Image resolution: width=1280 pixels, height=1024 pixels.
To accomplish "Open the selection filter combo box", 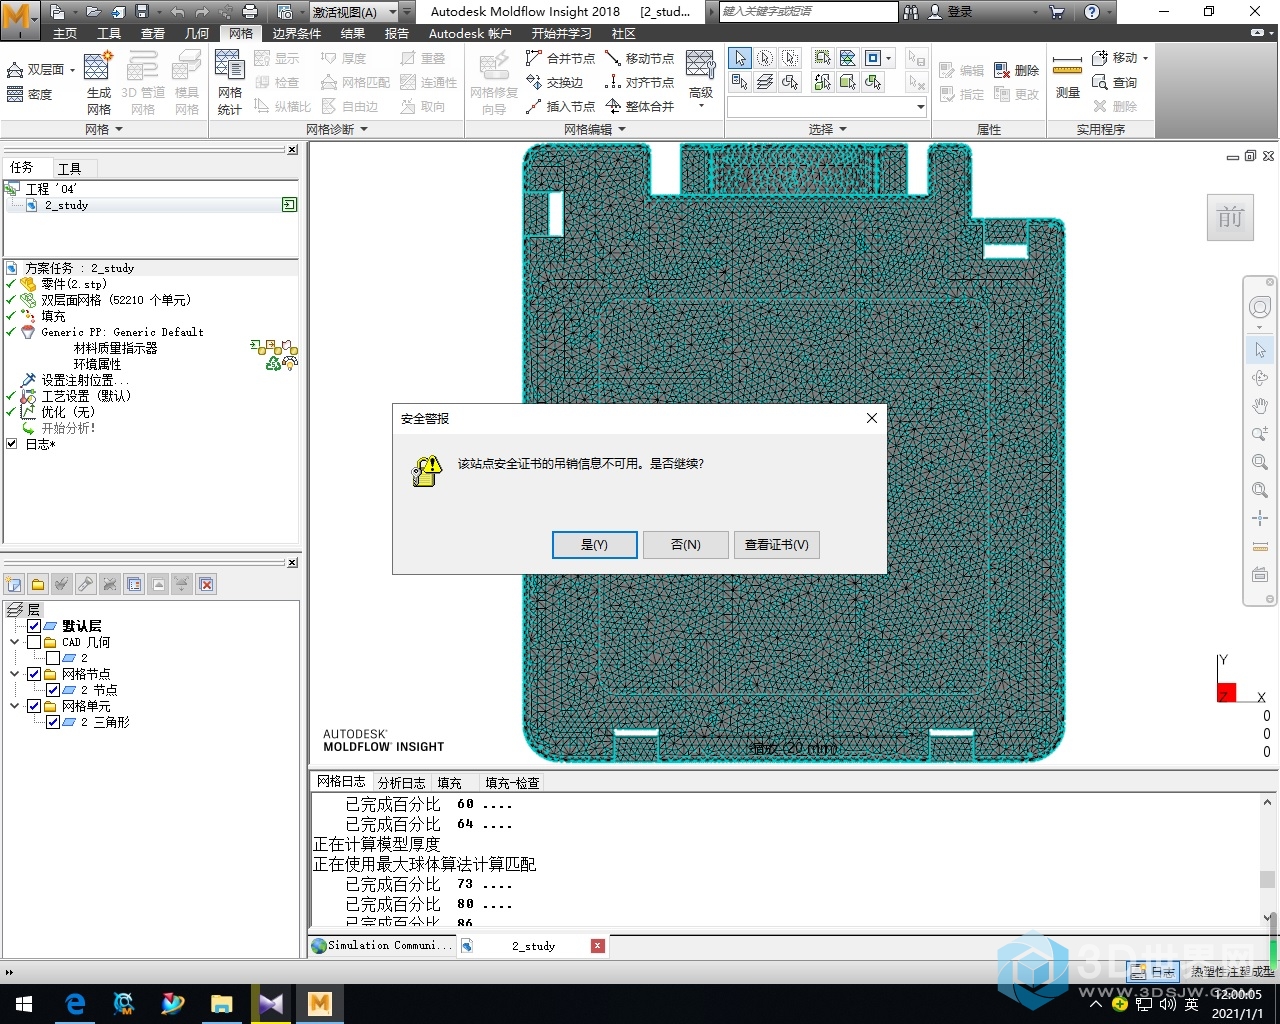I will tap(827, 107).
